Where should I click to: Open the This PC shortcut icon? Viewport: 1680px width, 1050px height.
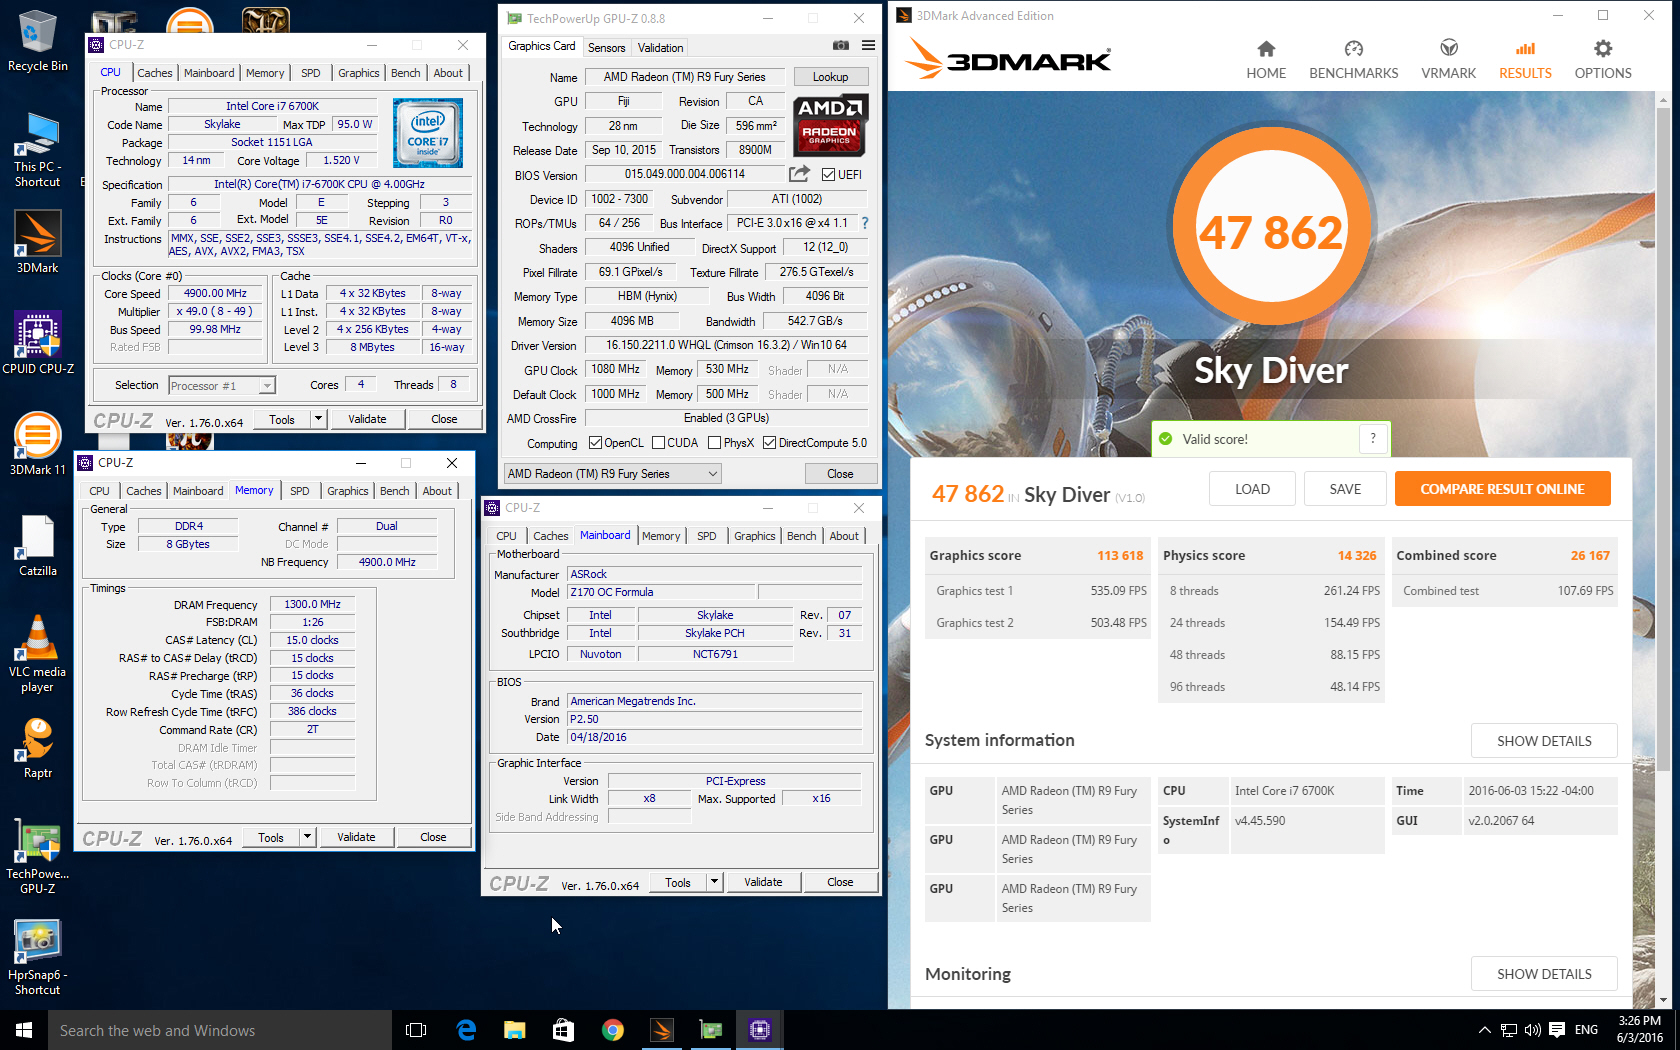pos(37,150)
